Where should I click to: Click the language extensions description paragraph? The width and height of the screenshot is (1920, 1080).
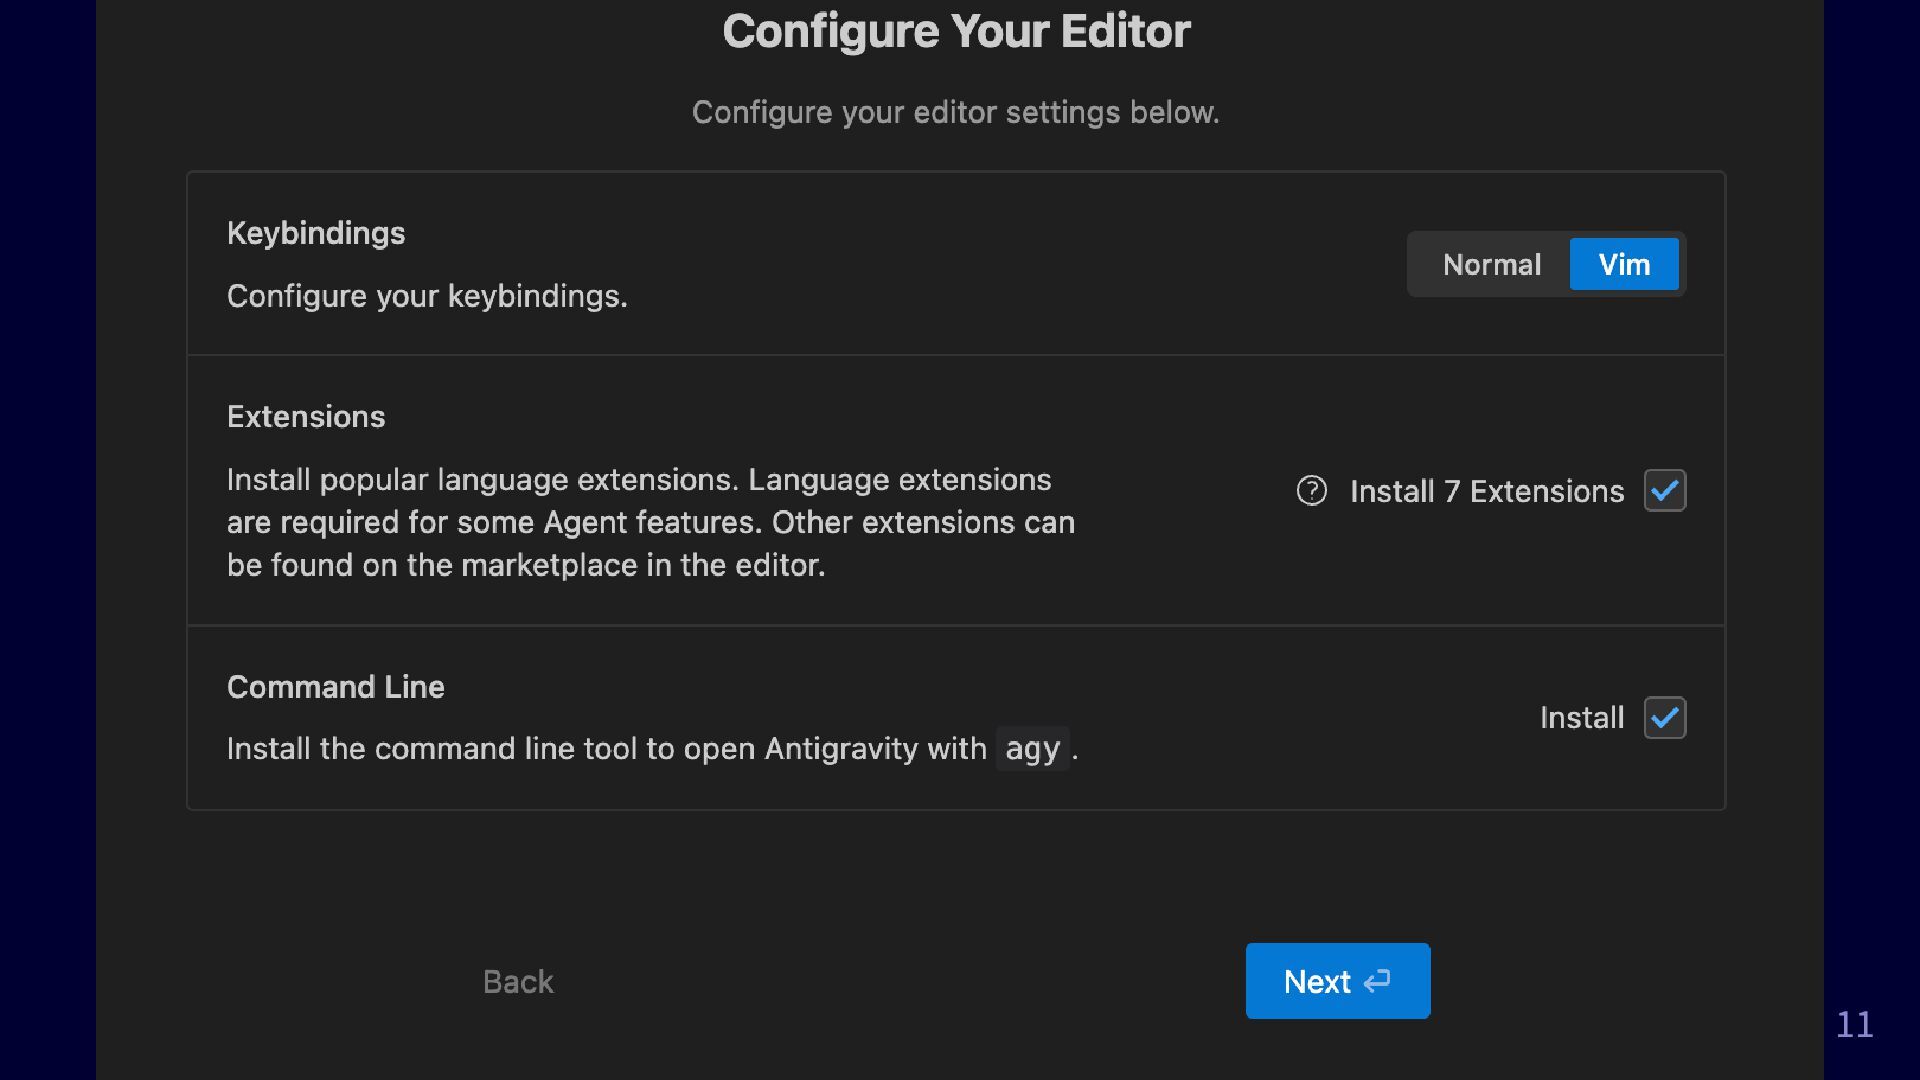650,522
